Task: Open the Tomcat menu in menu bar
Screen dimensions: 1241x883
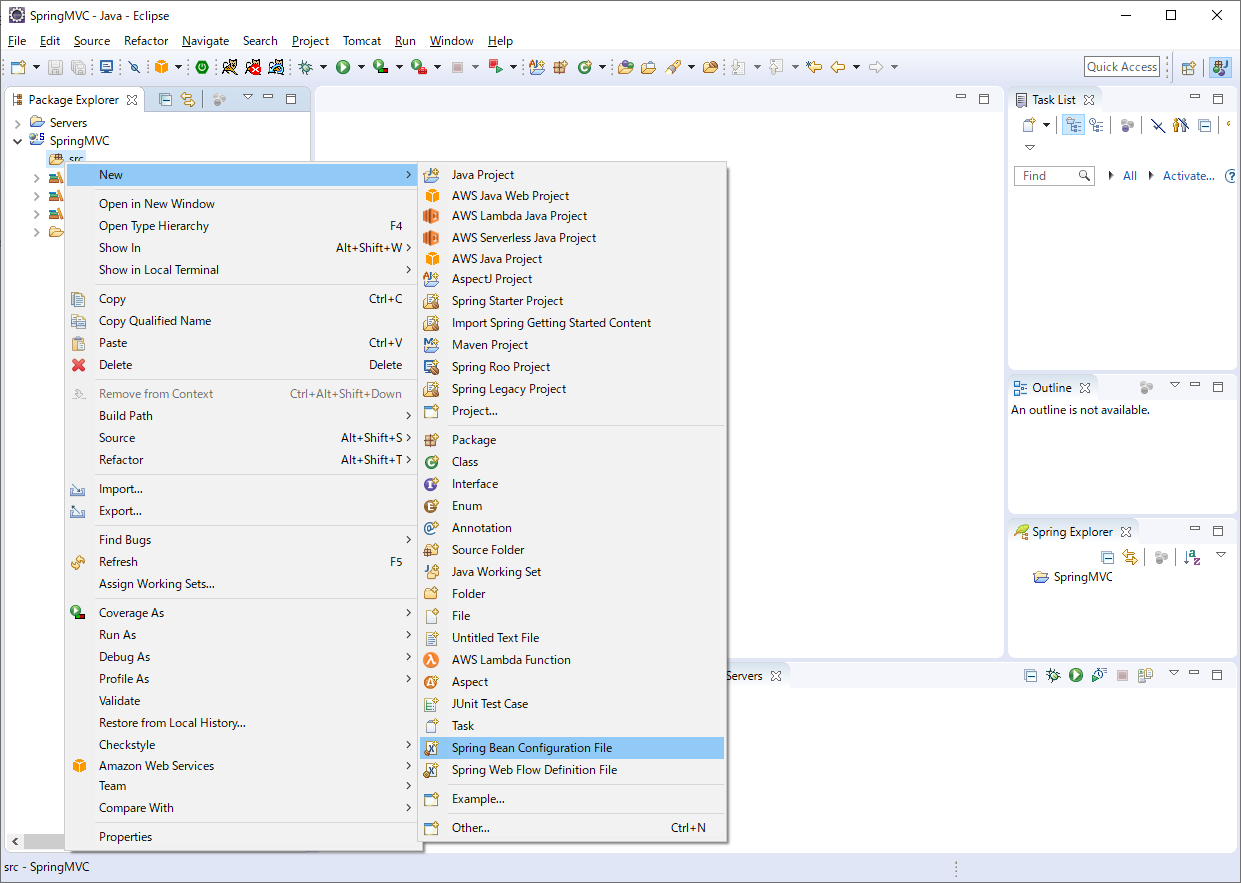Action: tap(361, 41)
